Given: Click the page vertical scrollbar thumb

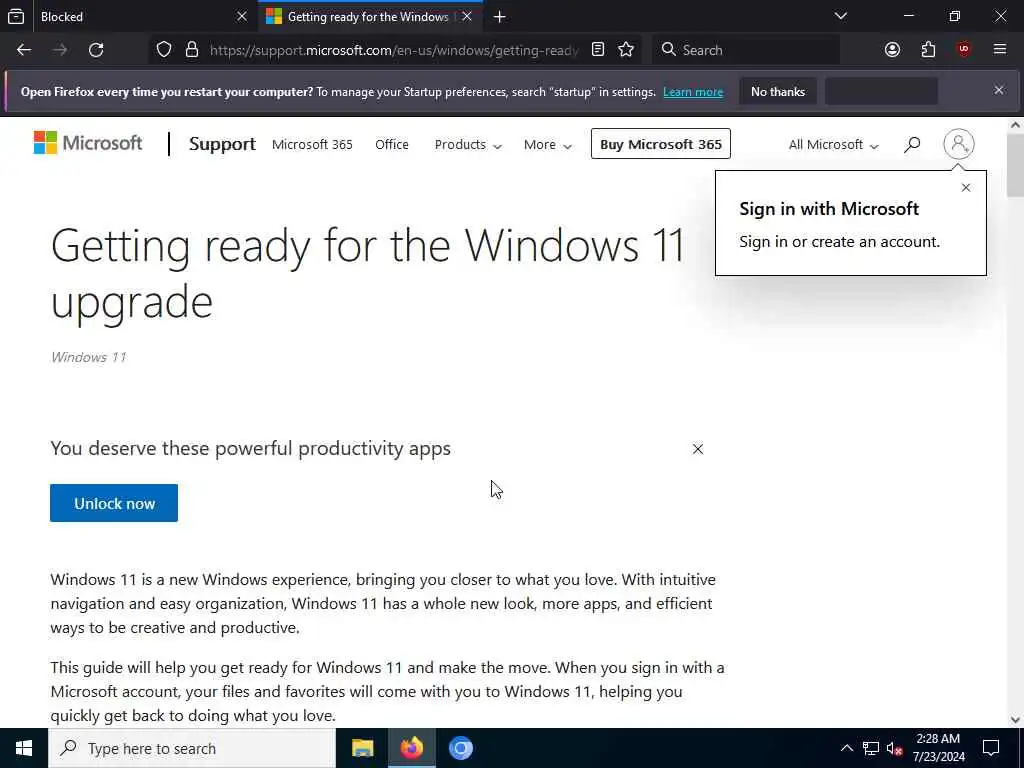Looking at the screenshot, I should coord(1015,165).
